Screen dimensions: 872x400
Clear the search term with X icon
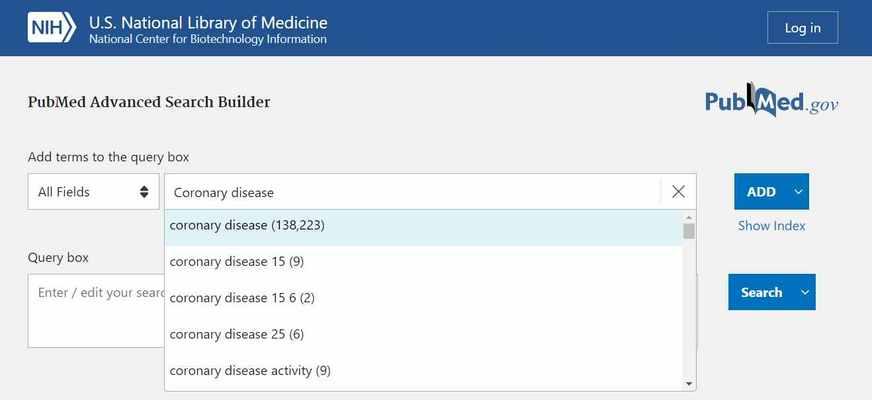678,192
